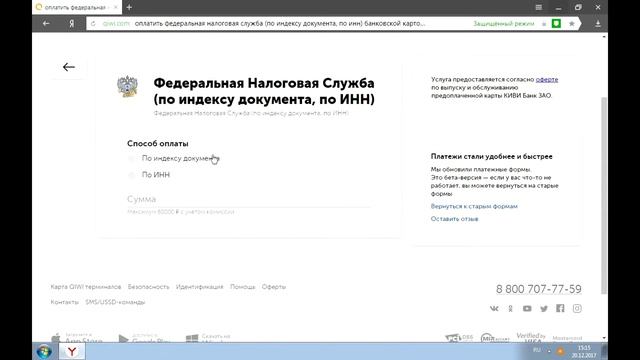Screen dimensions: 640x360
Task: Reload the page with refresh icon
Action: click(x=93, y=24)
